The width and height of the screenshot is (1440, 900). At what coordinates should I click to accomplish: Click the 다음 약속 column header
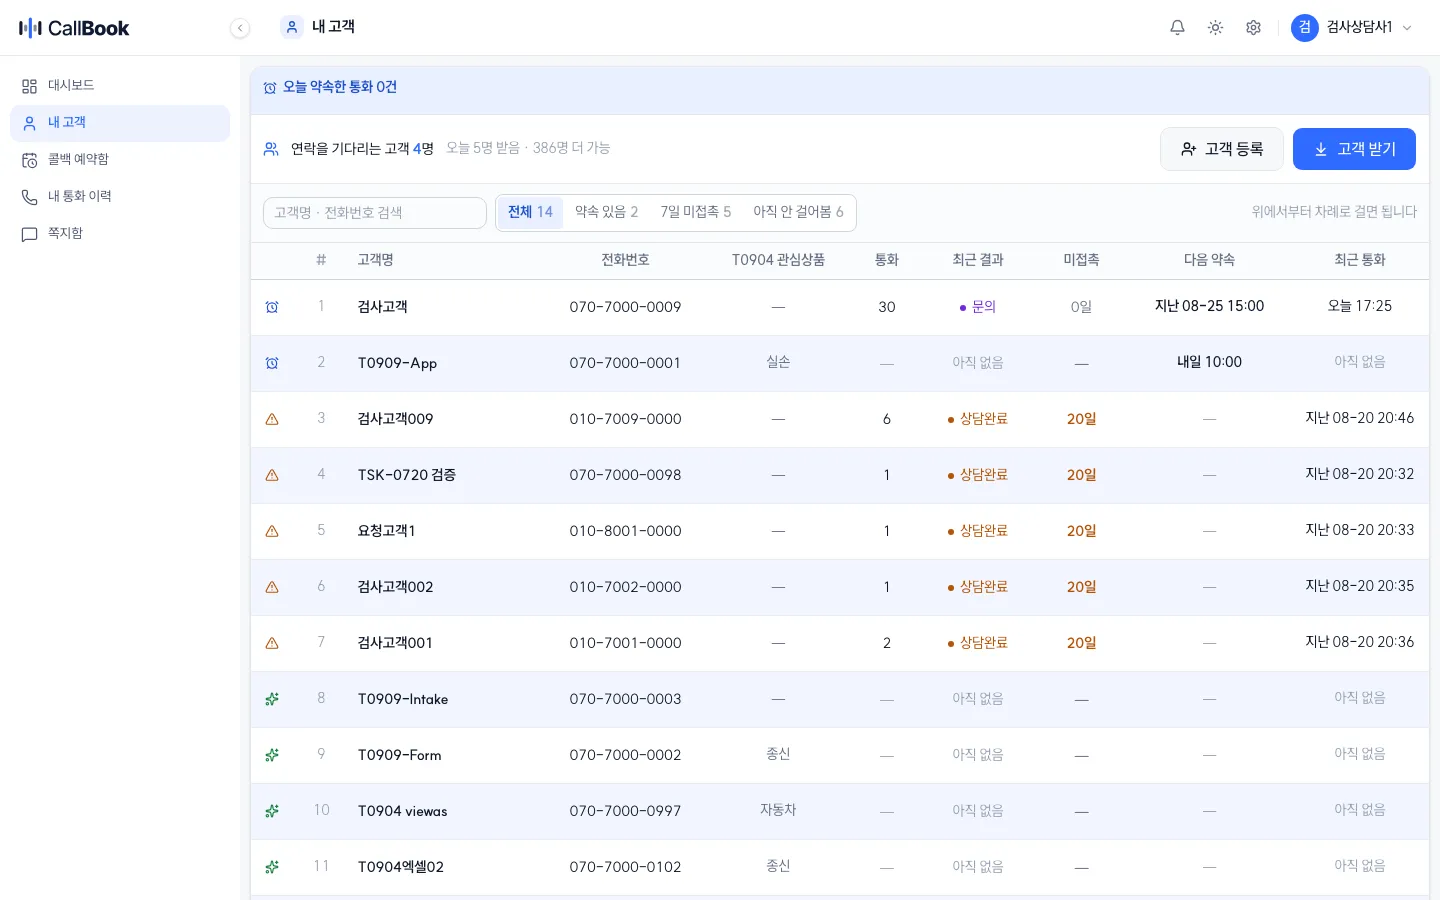coord(1209,260)
